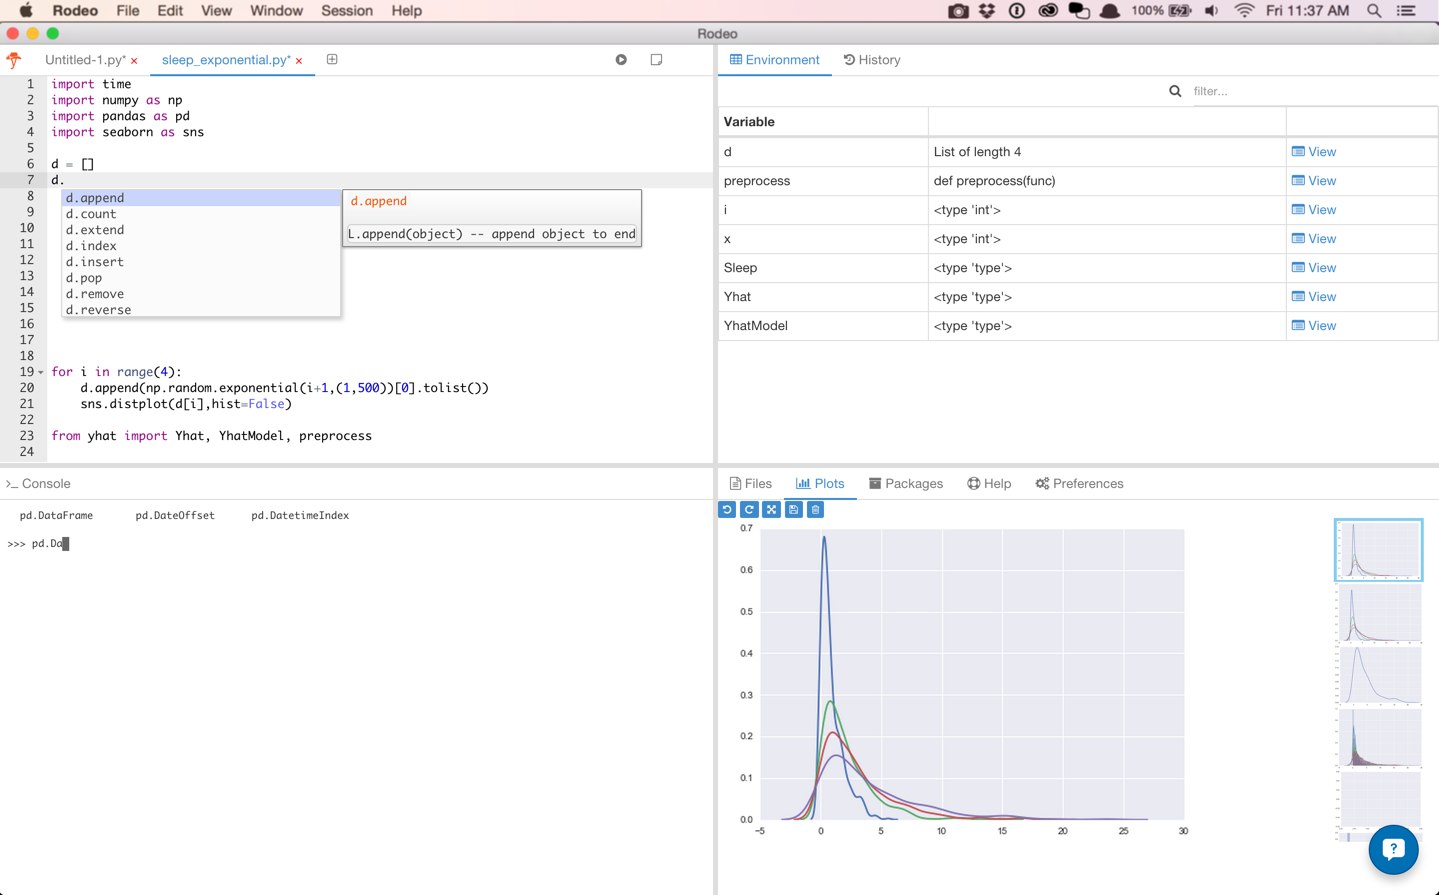Viewport: 1439px width, 895px height.
Task: Save the current plot with the disk icon
Action: [793, 509]
